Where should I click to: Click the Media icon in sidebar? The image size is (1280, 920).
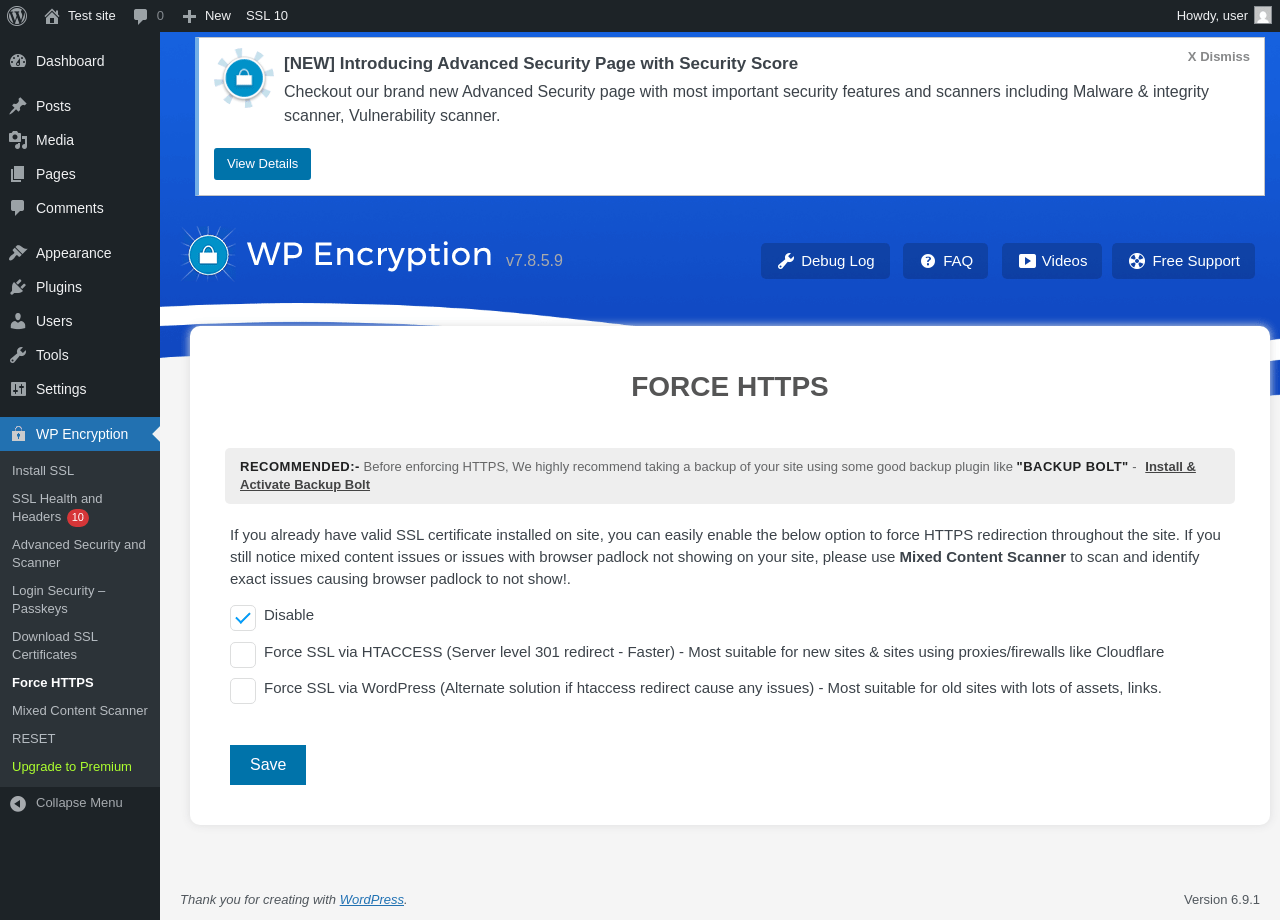(x=18, y=140)
